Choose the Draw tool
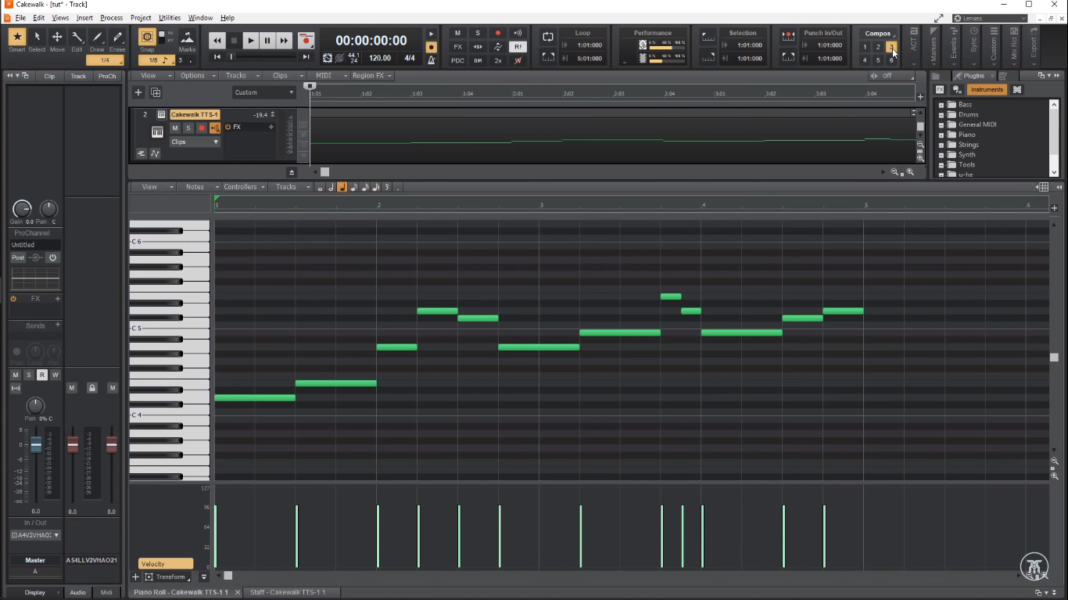Image resolution: width=1068 pixels, height=600 pixels. pos(97,40)
